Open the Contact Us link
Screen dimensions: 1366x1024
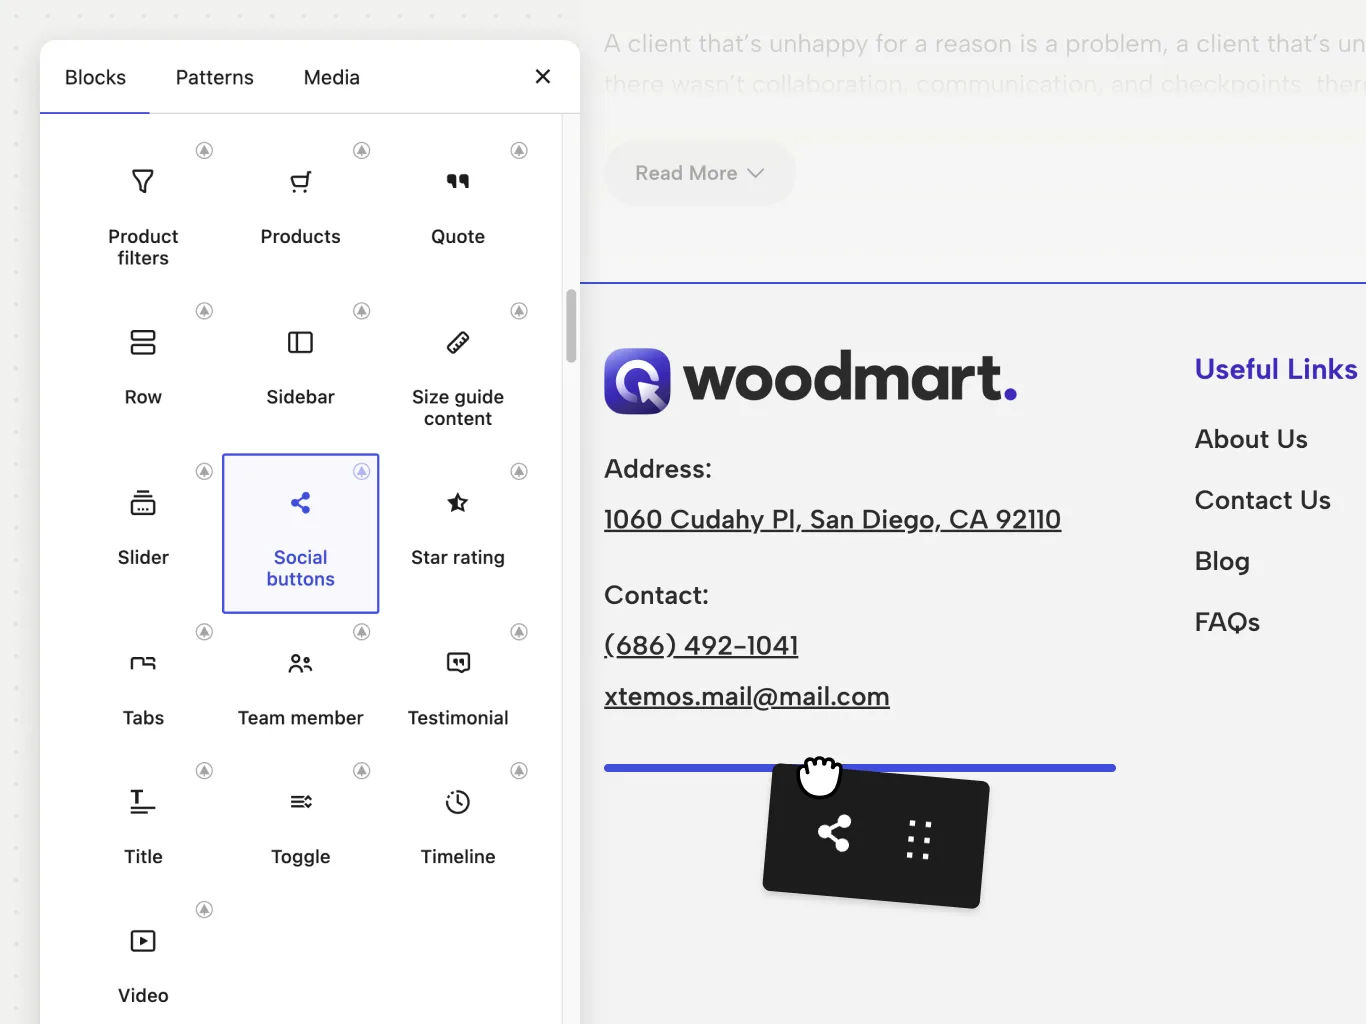1262,500
